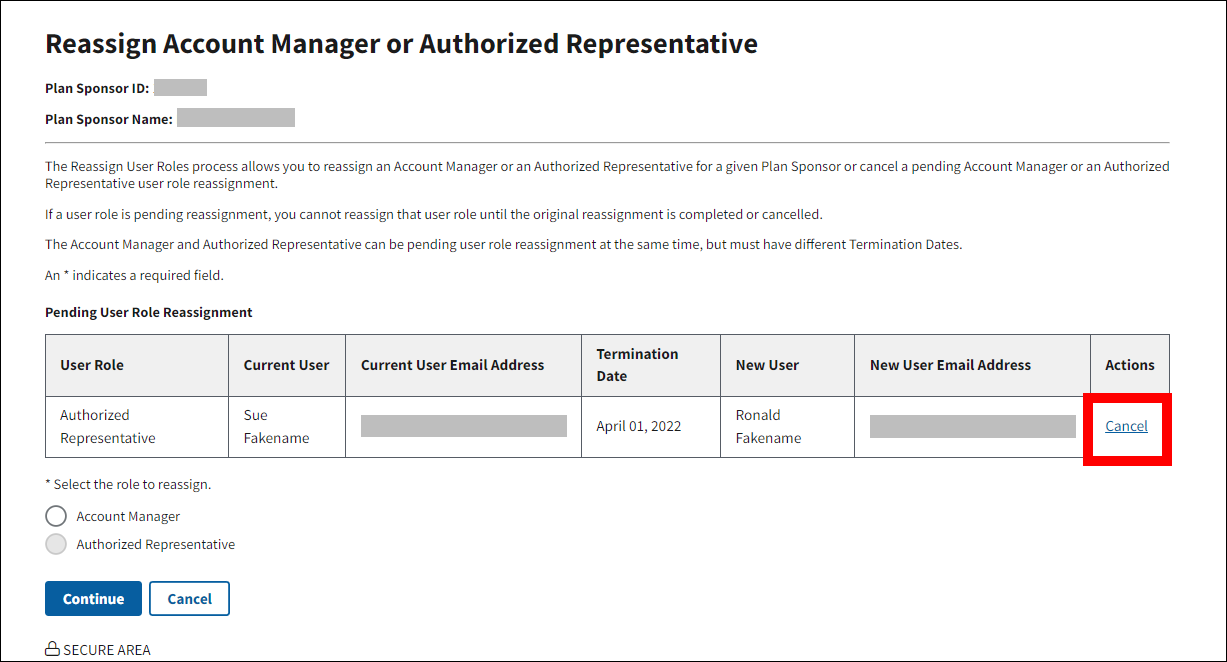1227x662 pixels.
Task: Select the Account Manager radio button
Action: point(57,517)
